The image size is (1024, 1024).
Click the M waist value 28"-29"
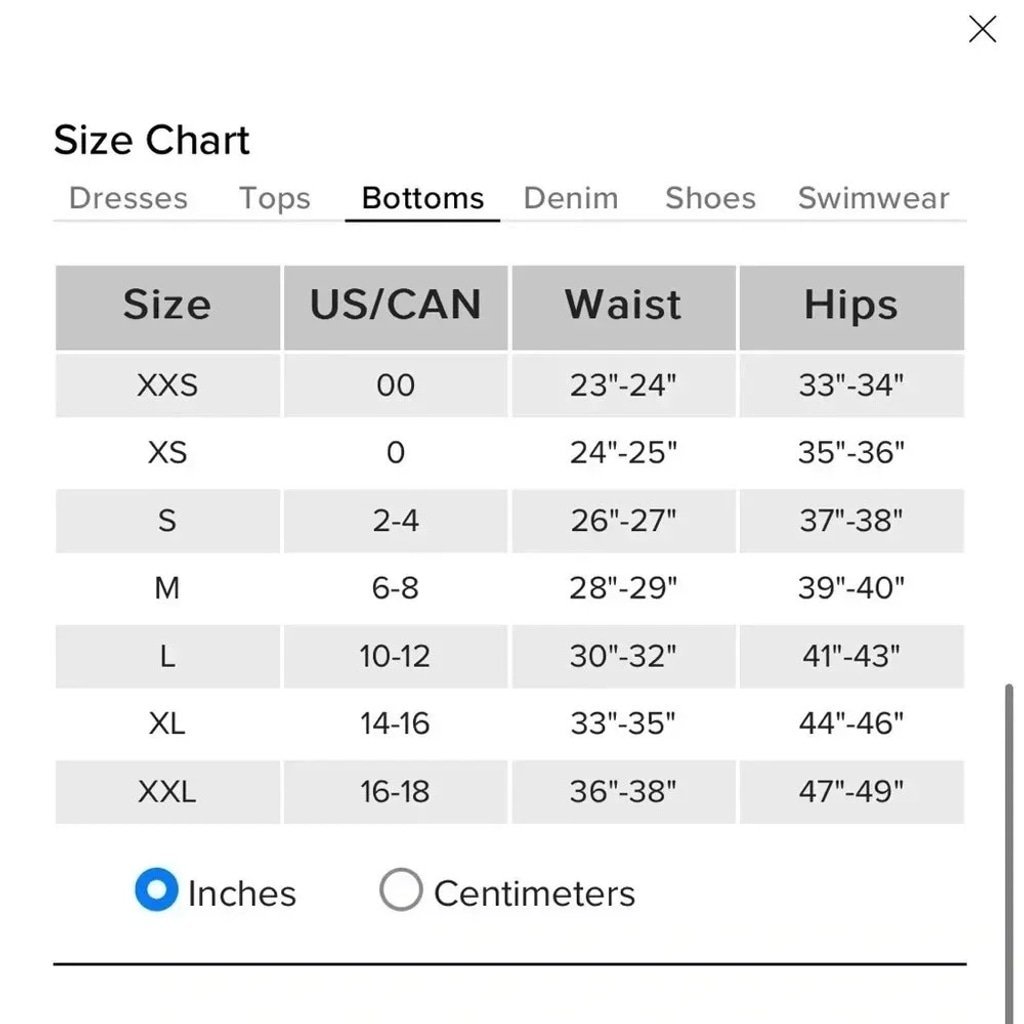[x=623, y=588]
